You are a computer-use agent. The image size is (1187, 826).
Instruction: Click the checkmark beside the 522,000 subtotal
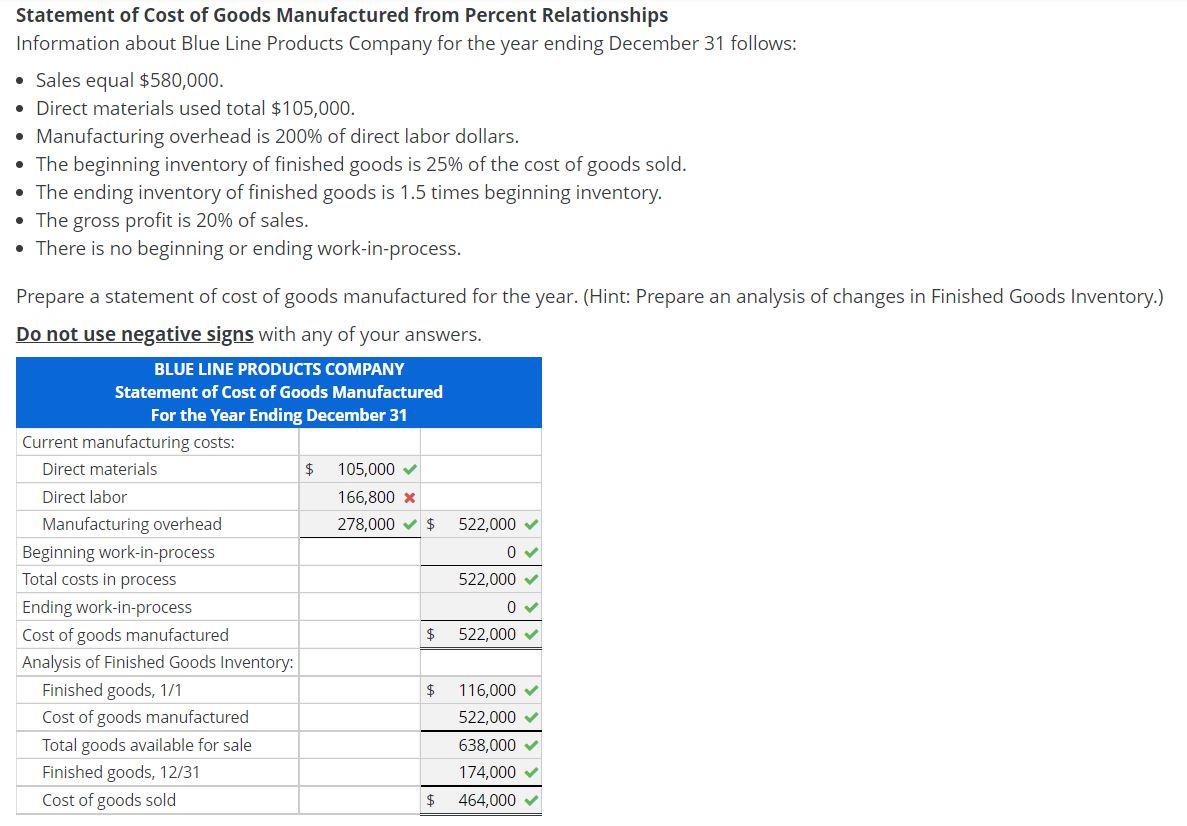[x=529, y=524]
